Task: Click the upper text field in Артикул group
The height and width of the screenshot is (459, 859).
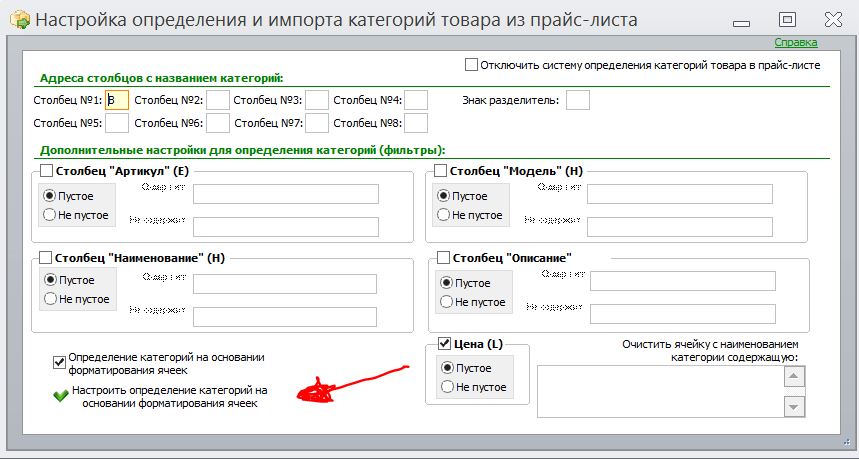Action: pos(285,194)
